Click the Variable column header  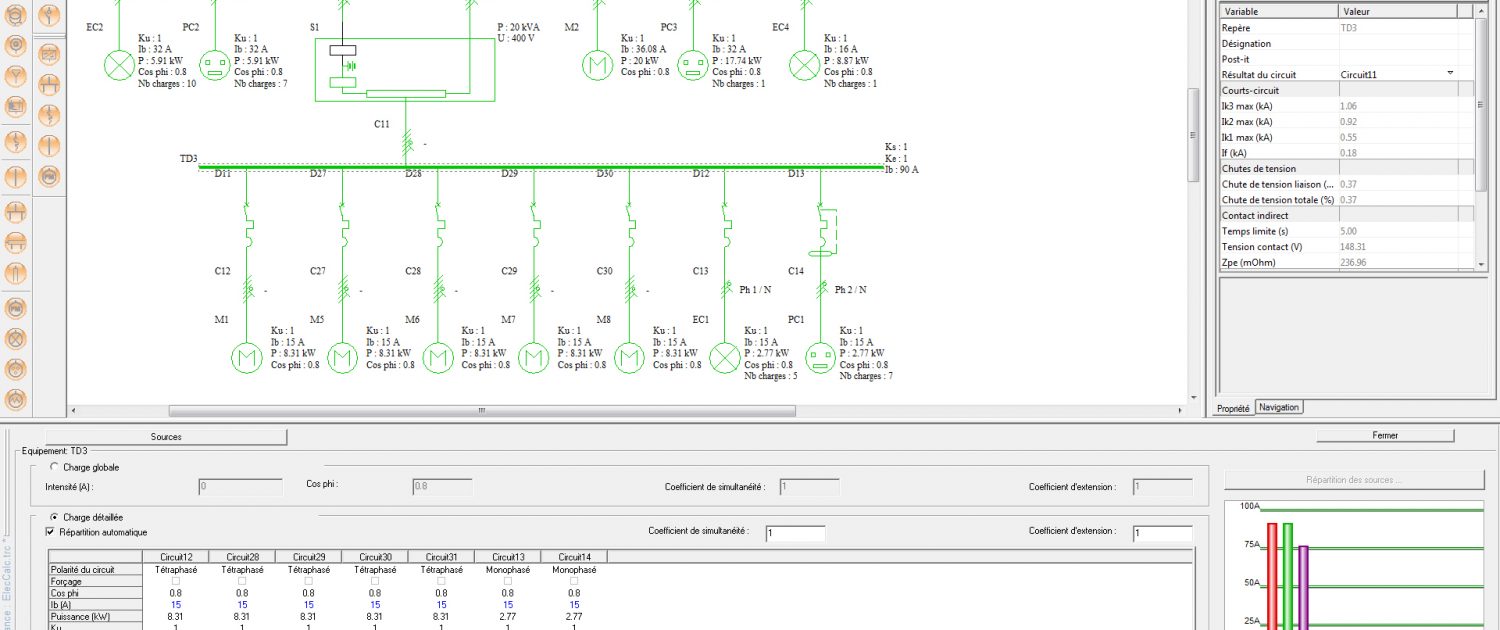tap(1278, 11)
